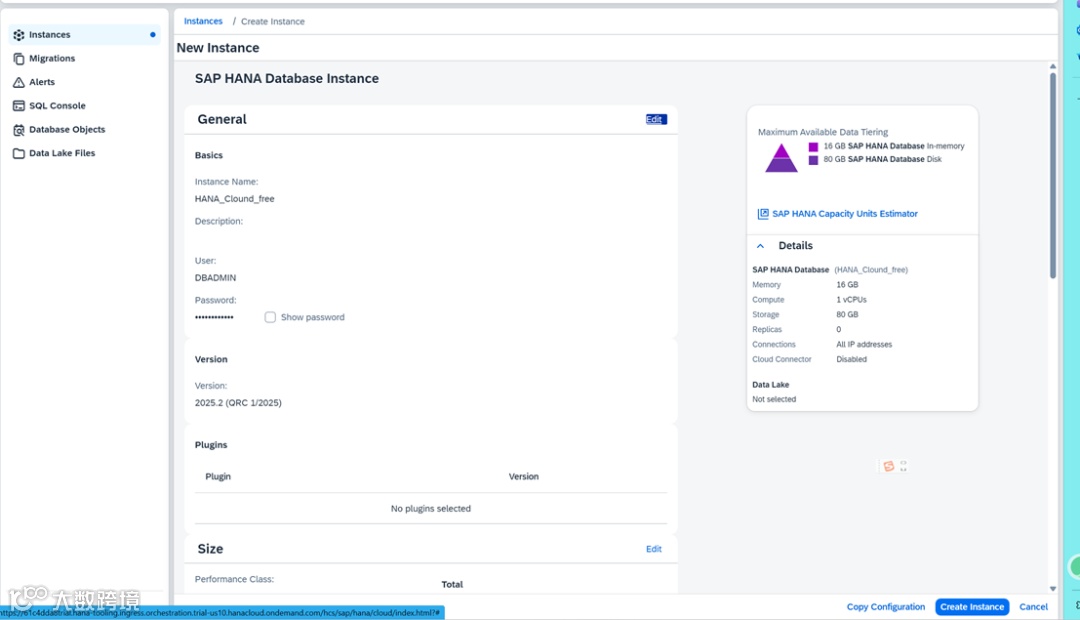Open SAP HANA Capacity Units Estimator link

coord(845,214)
